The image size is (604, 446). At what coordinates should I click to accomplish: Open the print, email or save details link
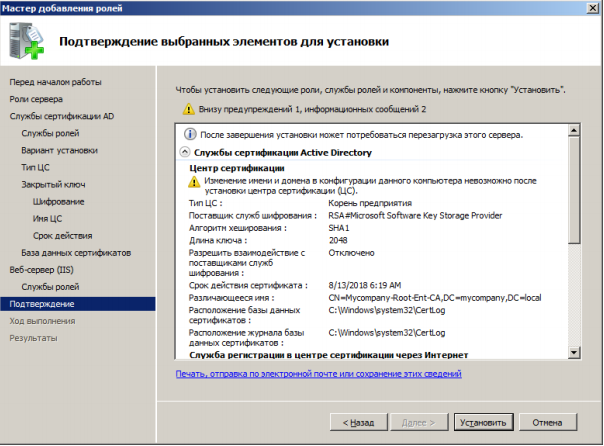click(318, 373)
